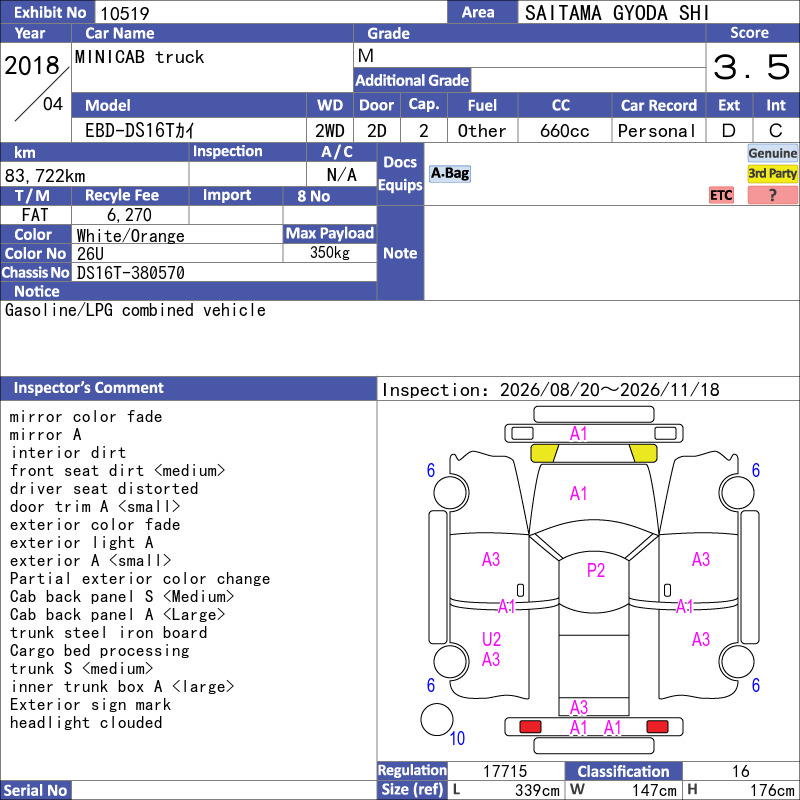The width and height of the screenshot is (800, 800).
Task: Click the color value White/Orange
Action: pos(130,236)
